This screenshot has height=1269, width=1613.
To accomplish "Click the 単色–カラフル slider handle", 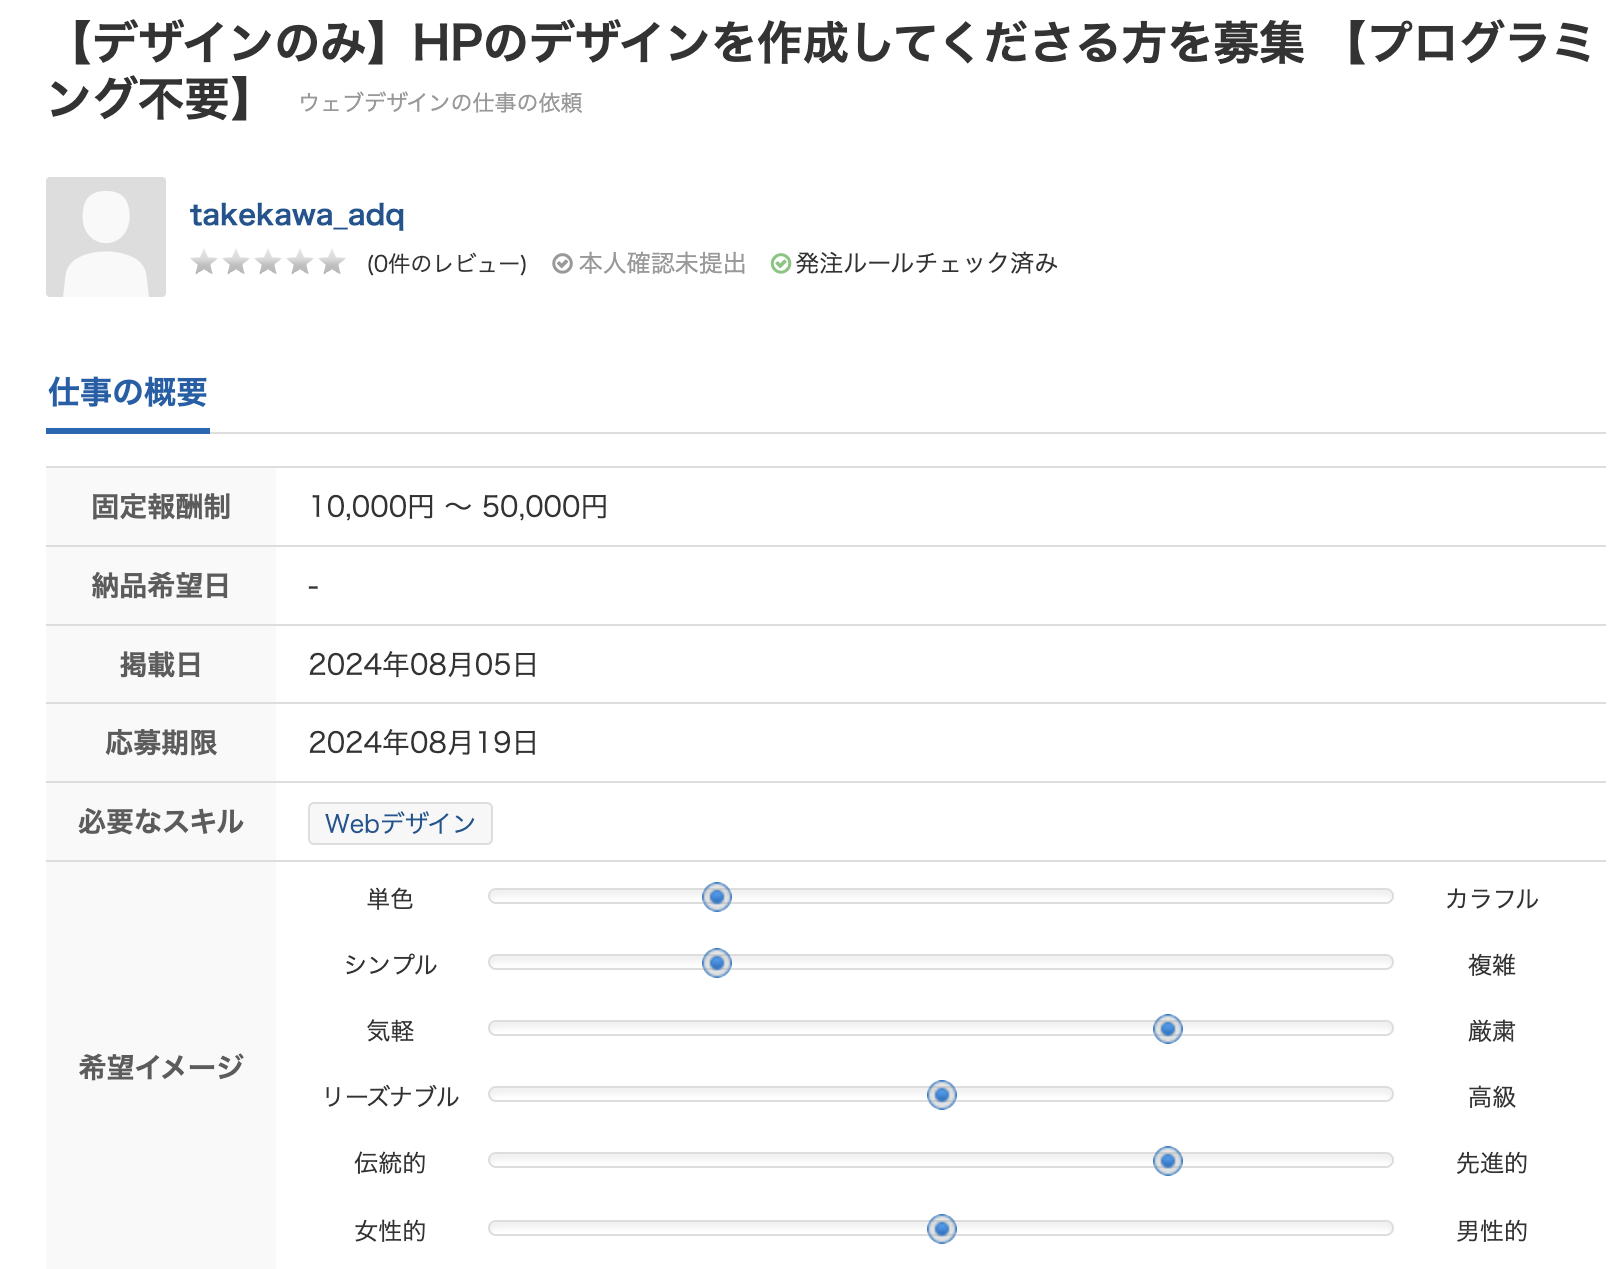I will pos(717,897).
